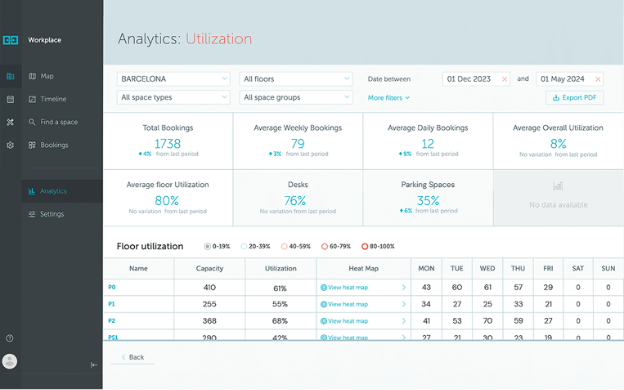Open View heat map for P1
The height and width of the screenshot is (390, 624).
[x=348, y=304]
